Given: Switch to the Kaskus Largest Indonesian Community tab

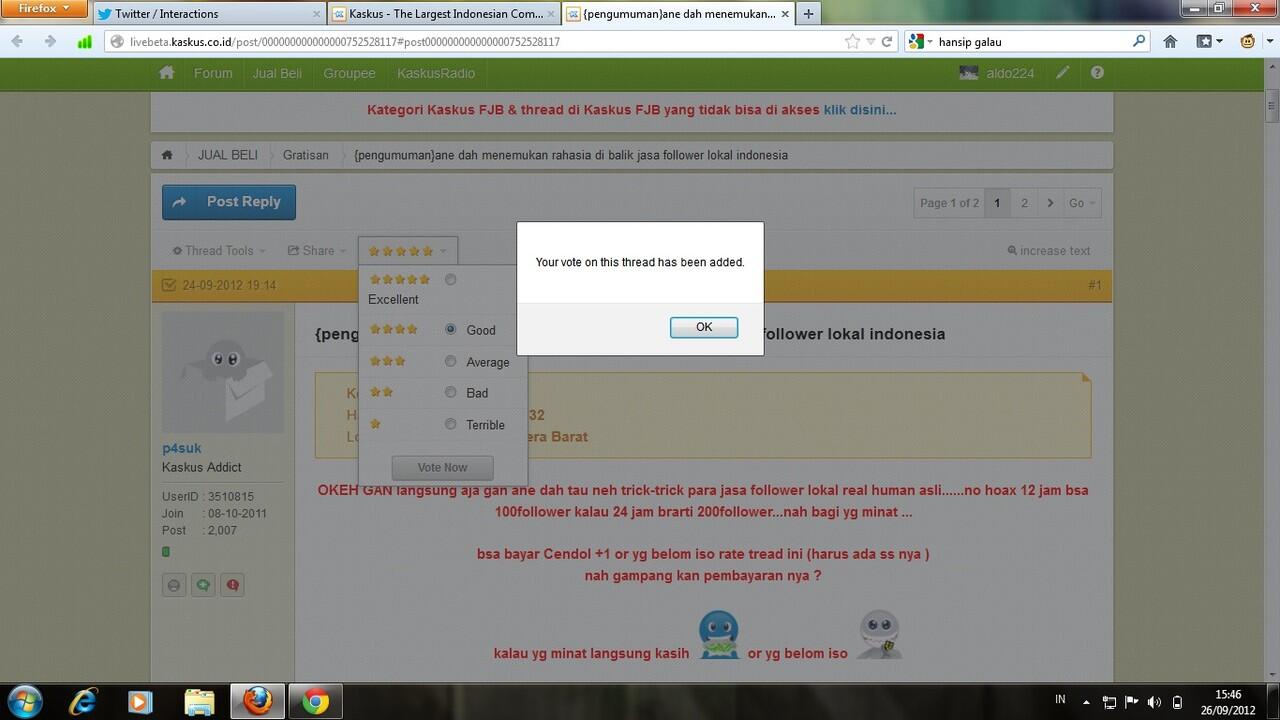Looking at the screenshot, I should click(x=444, y=14).
